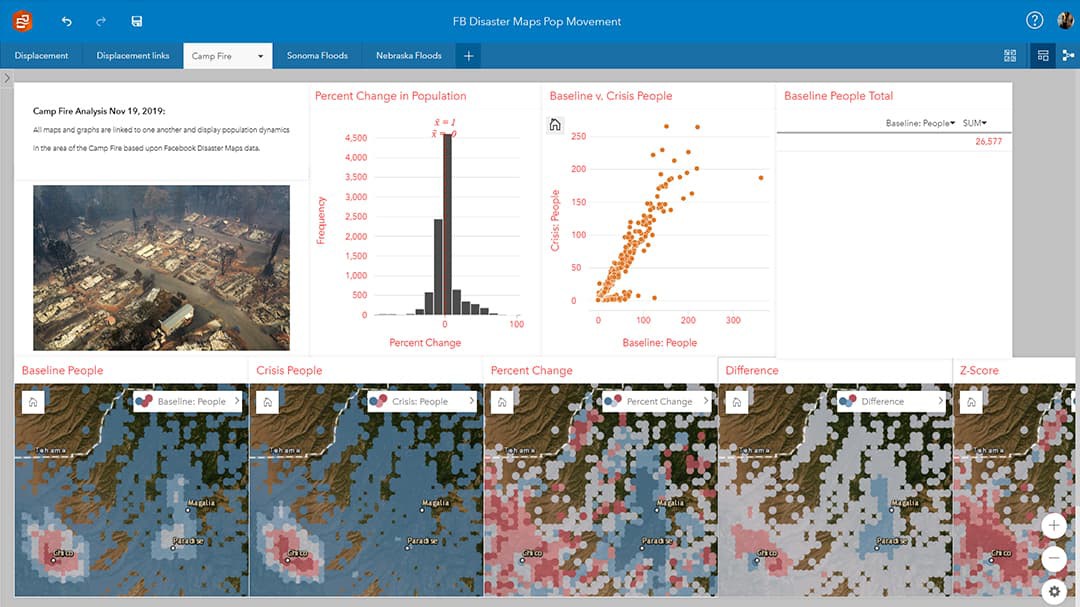Switch to the Displacement tab
This screenshot has width=1080, height=607.
tap(41, 56)
